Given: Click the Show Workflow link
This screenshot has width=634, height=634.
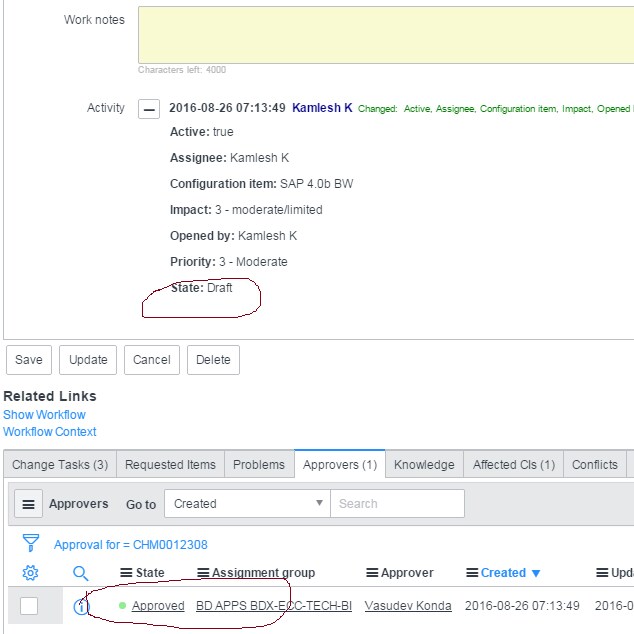Looking at the screenshot, I should point(44,415).
